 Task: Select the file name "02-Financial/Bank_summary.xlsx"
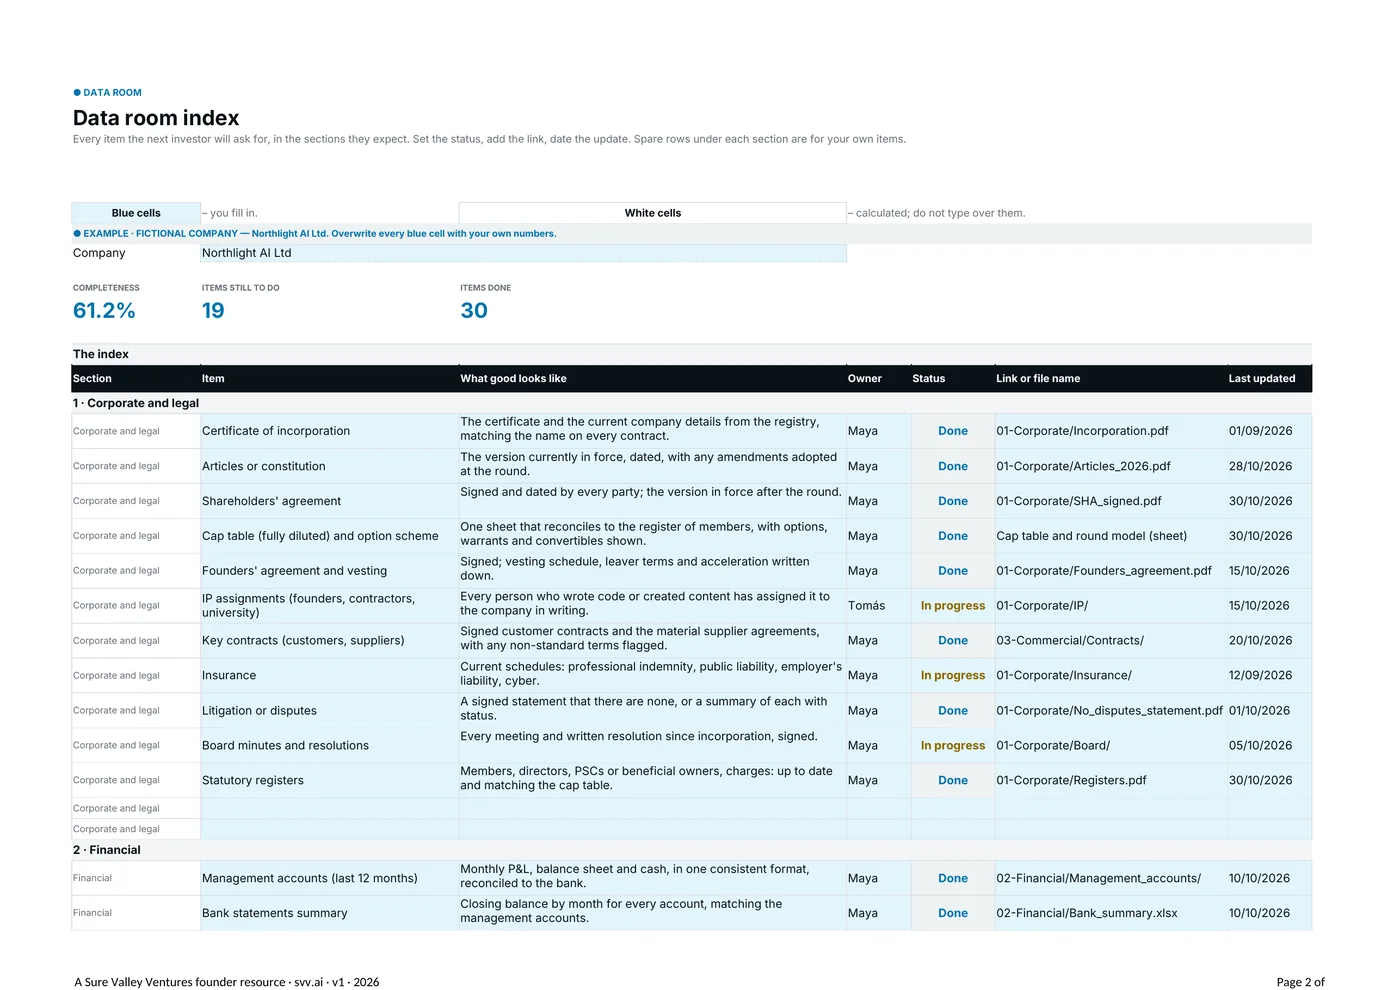click(1087, 913)
